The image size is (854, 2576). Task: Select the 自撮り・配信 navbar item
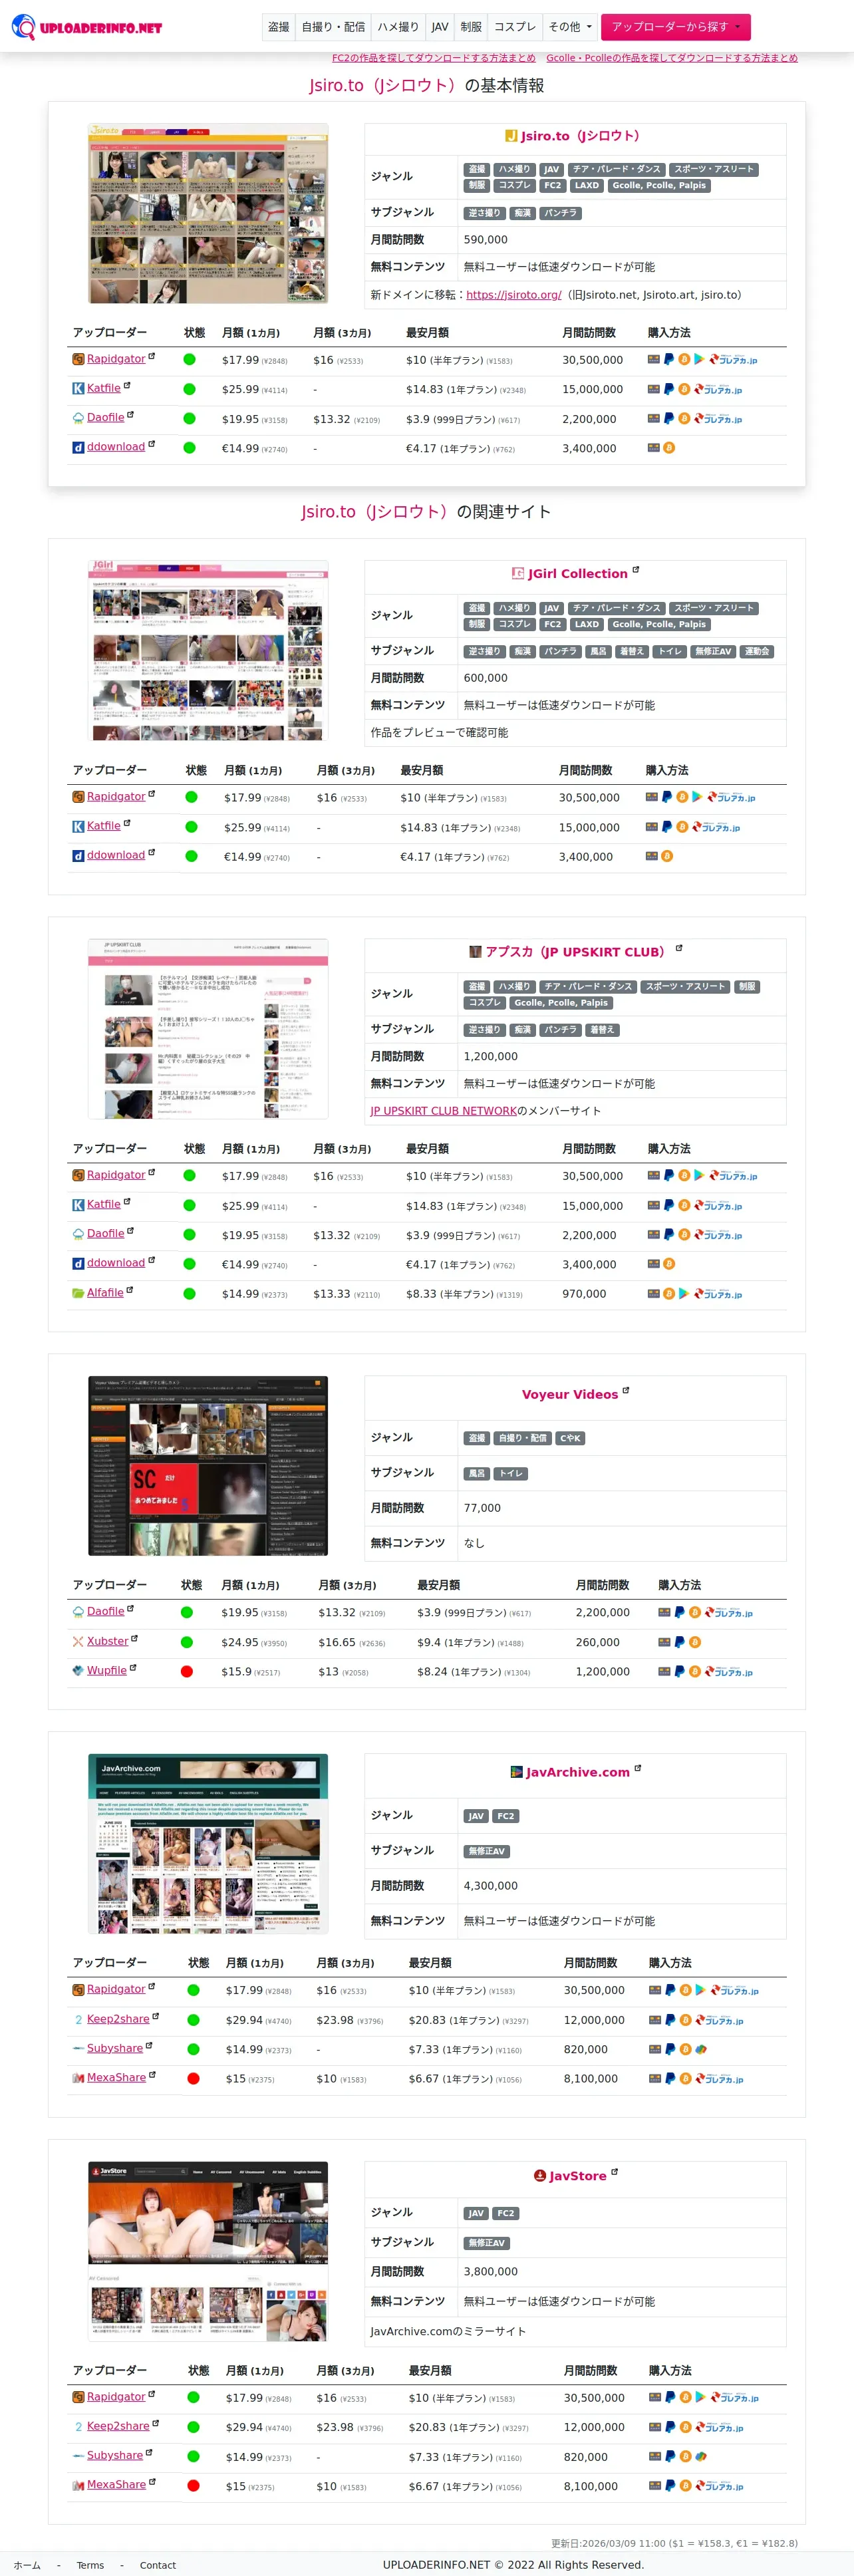tap(333, 27)
